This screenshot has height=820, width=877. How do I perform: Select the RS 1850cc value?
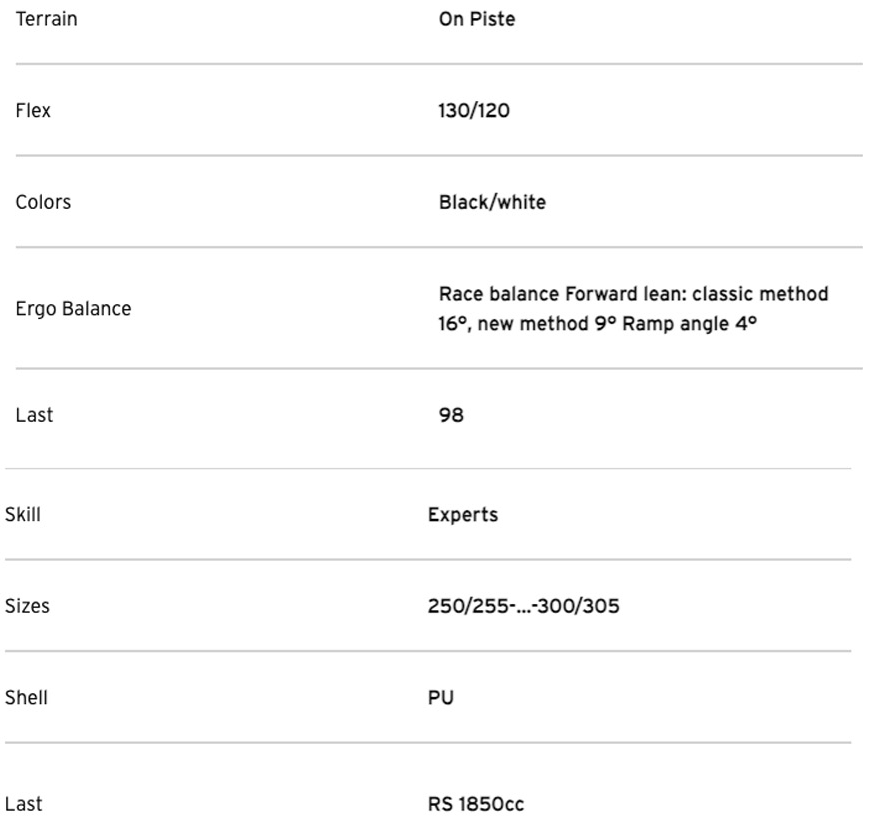click(x=475, y=804)
